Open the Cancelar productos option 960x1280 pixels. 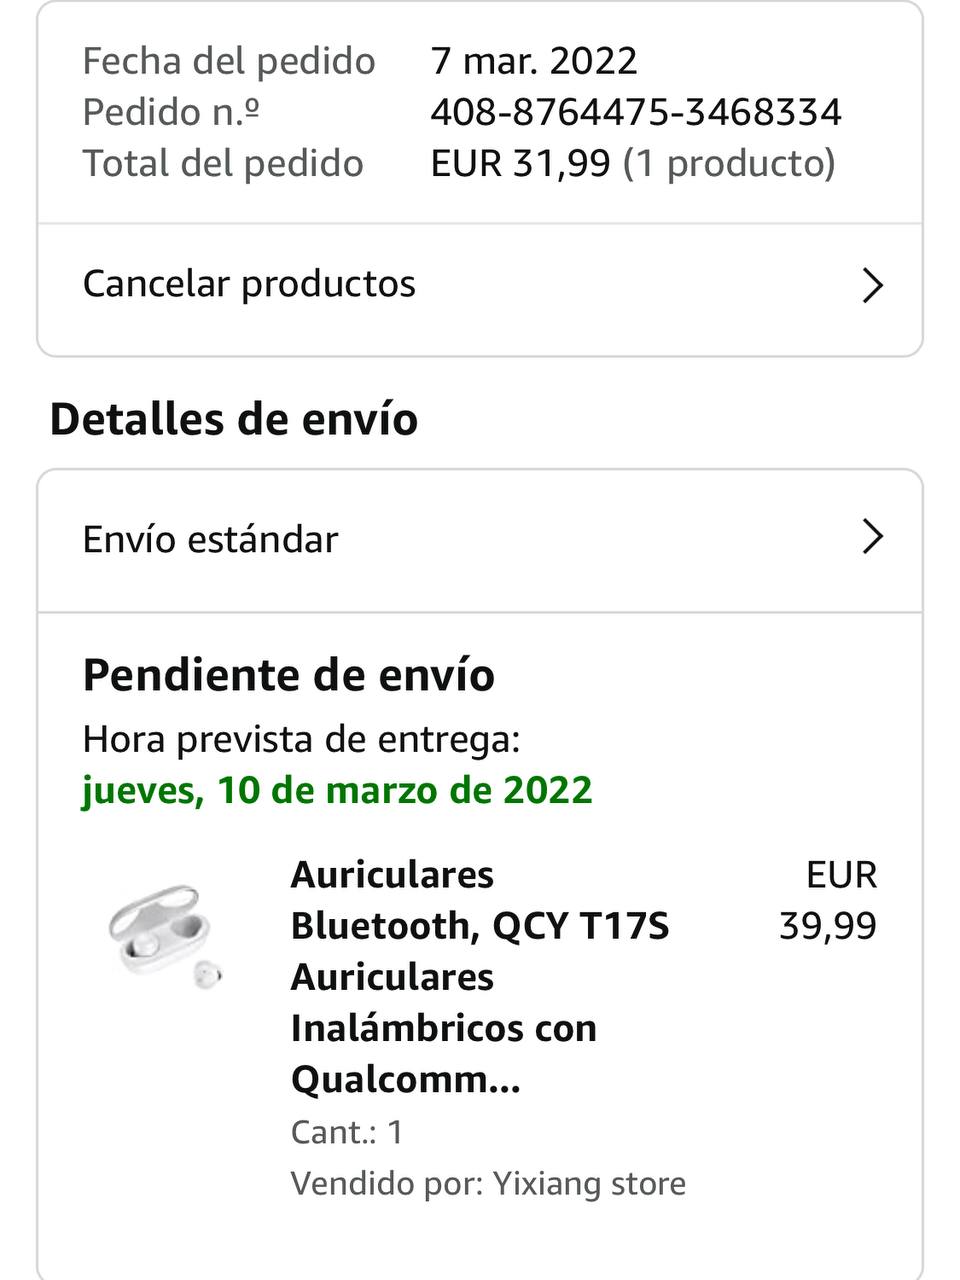coord(249,284)
